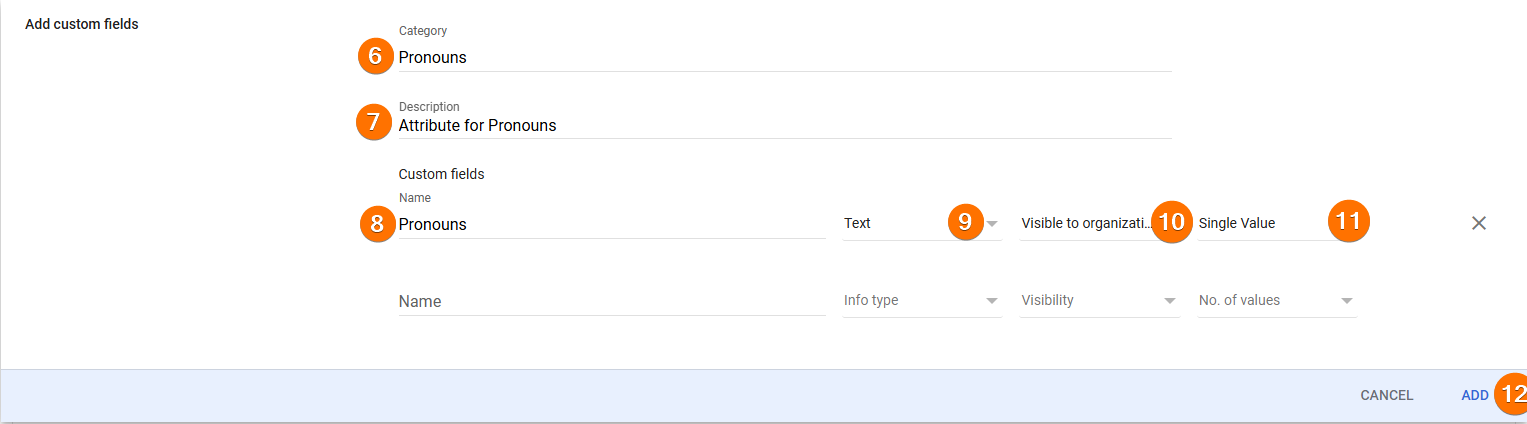Expand the No. of values dropdown

tap(1277, 300)
